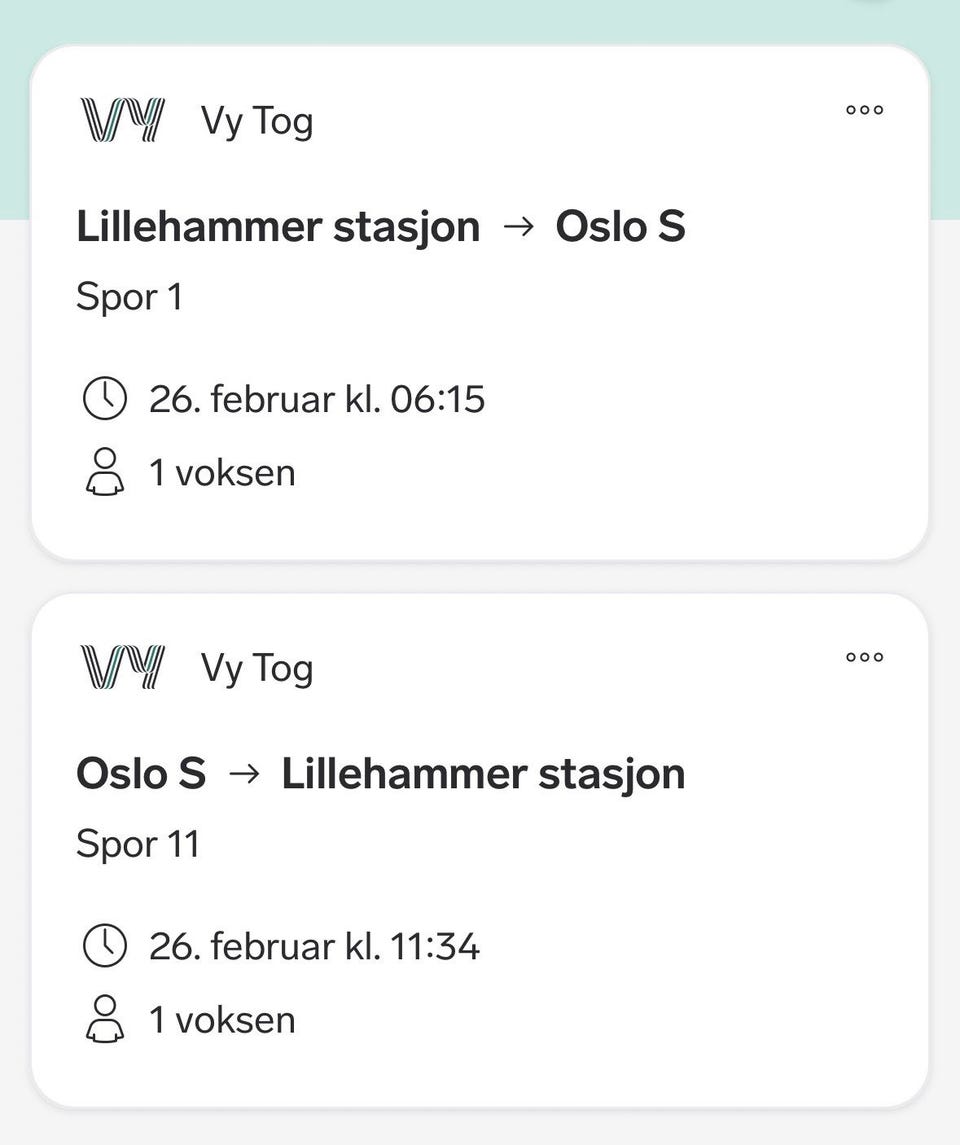
Task: Tap "1 voksen" on the first ticket
Action: tap(222, 472)
